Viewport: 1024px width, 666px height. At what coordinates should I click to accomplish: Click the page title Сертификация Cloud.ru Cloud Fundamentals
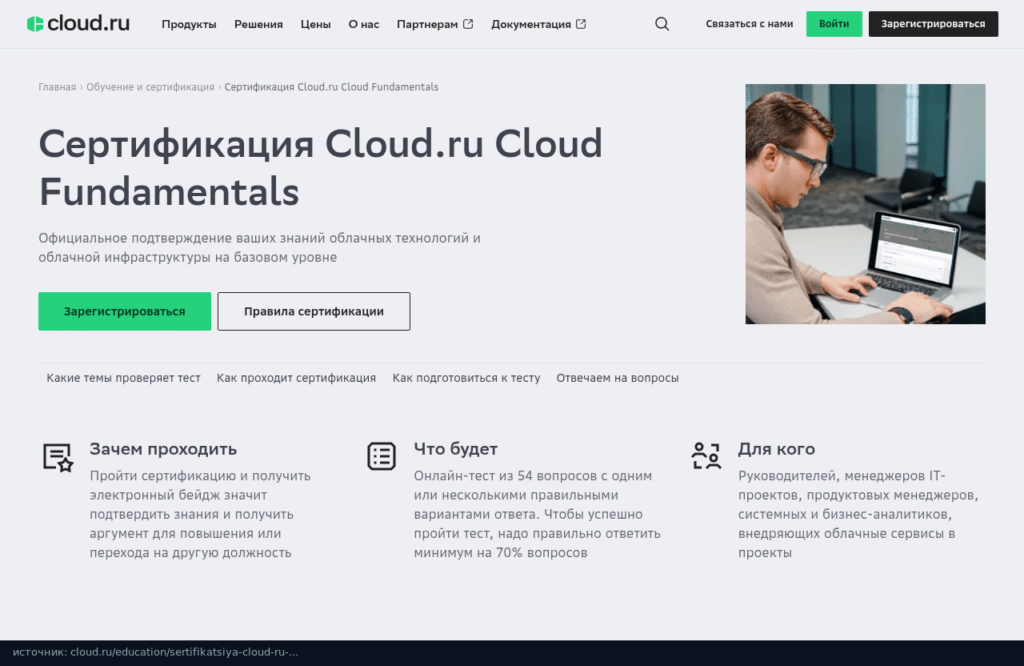[320, 168]
